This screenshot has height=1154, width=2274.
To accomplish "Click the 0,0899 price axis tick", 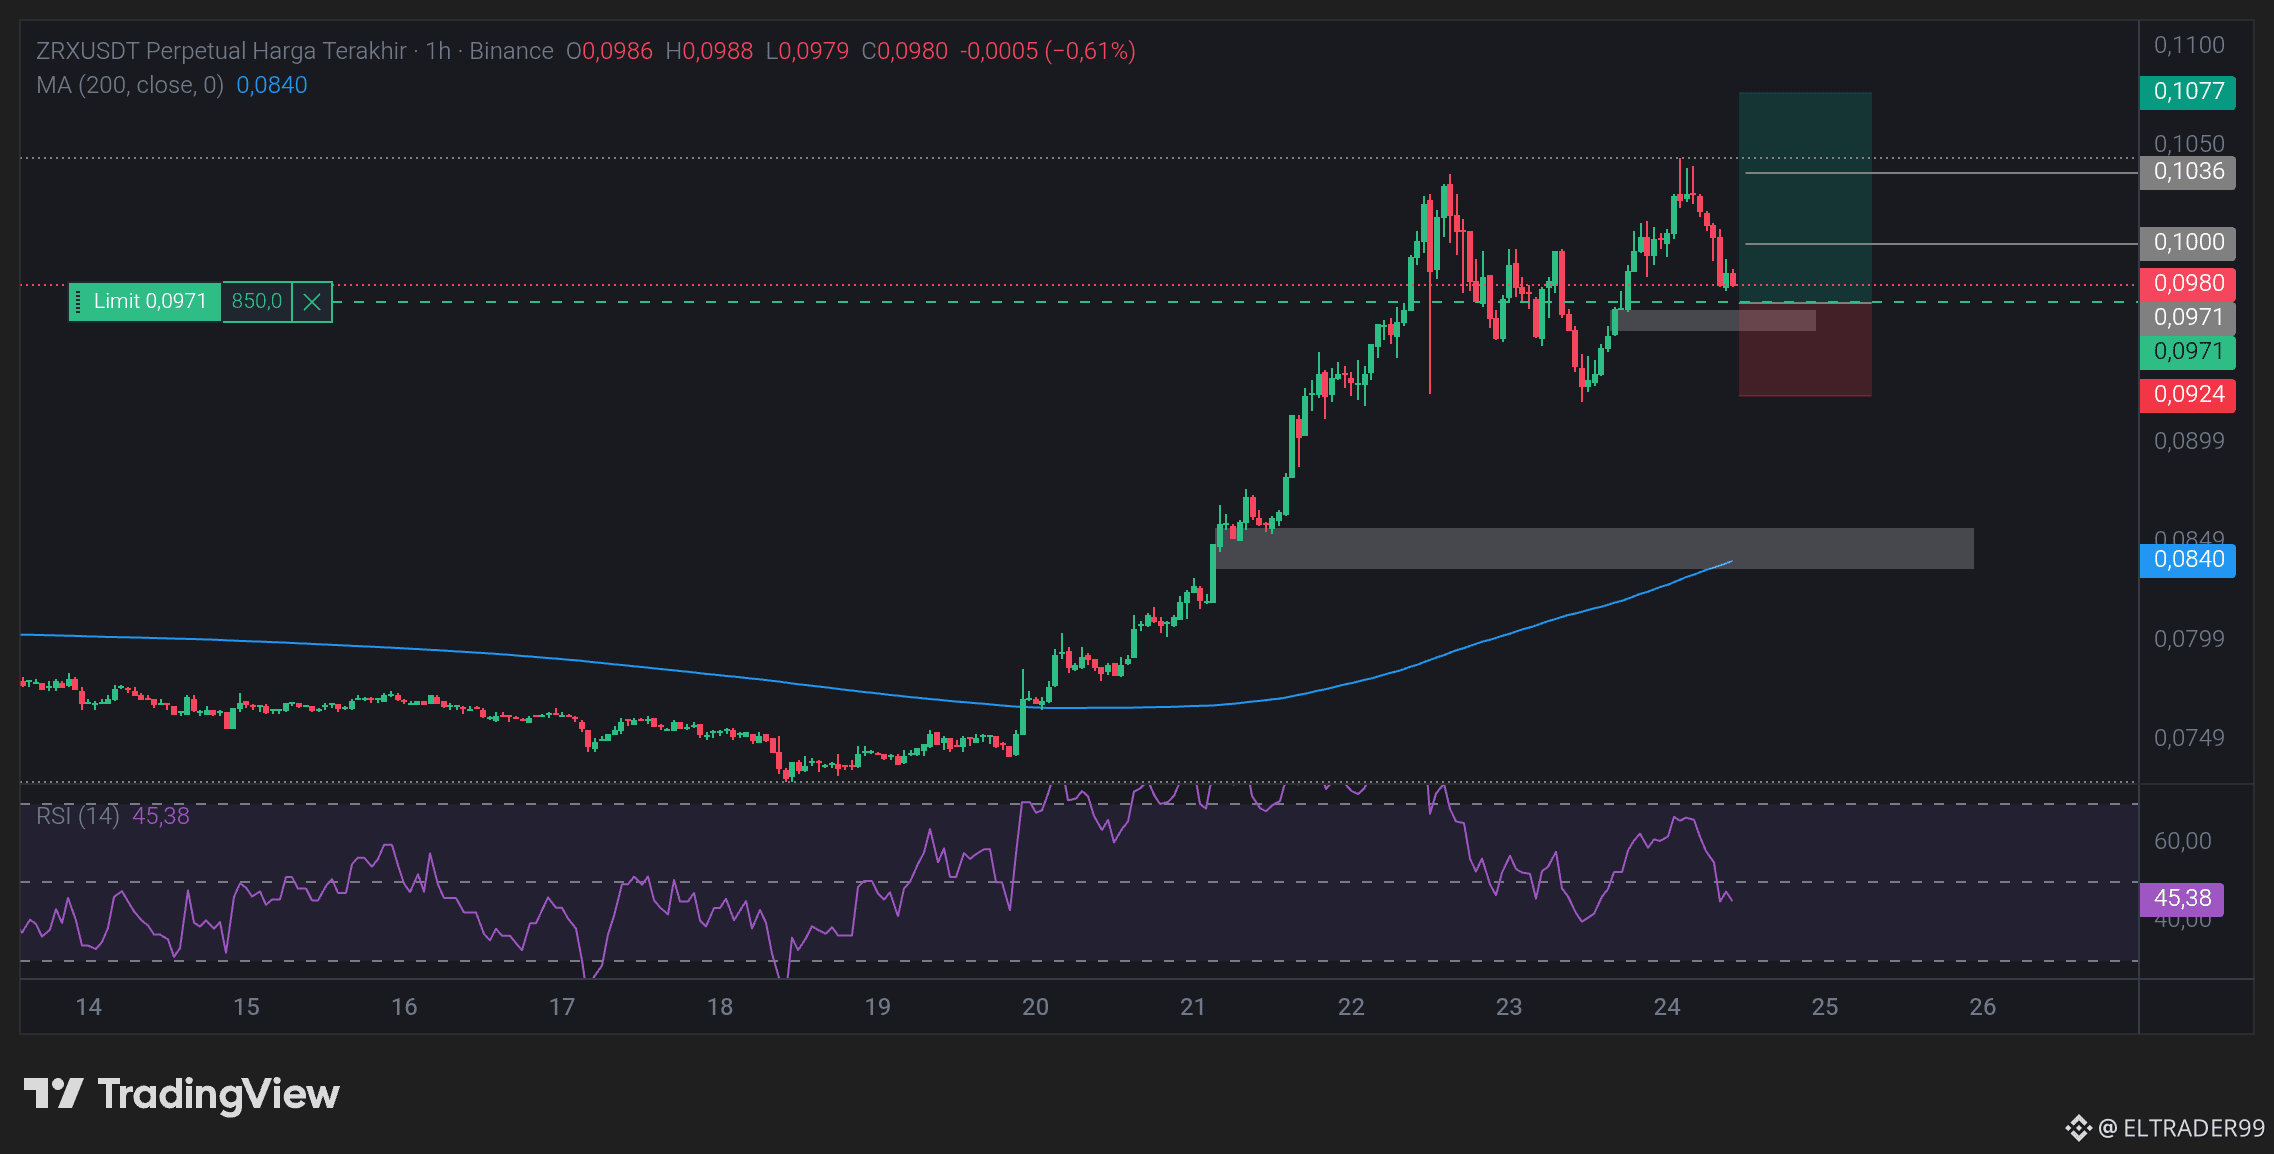I will 2189,441.
